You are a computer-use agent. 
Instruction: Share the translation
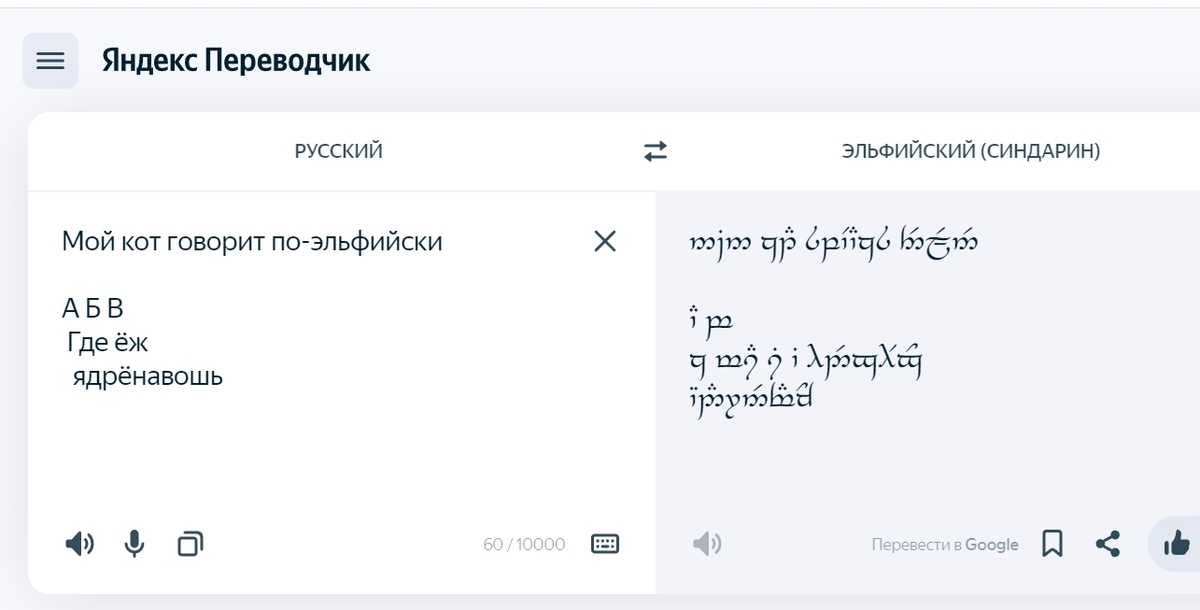tap(1107, 544)
